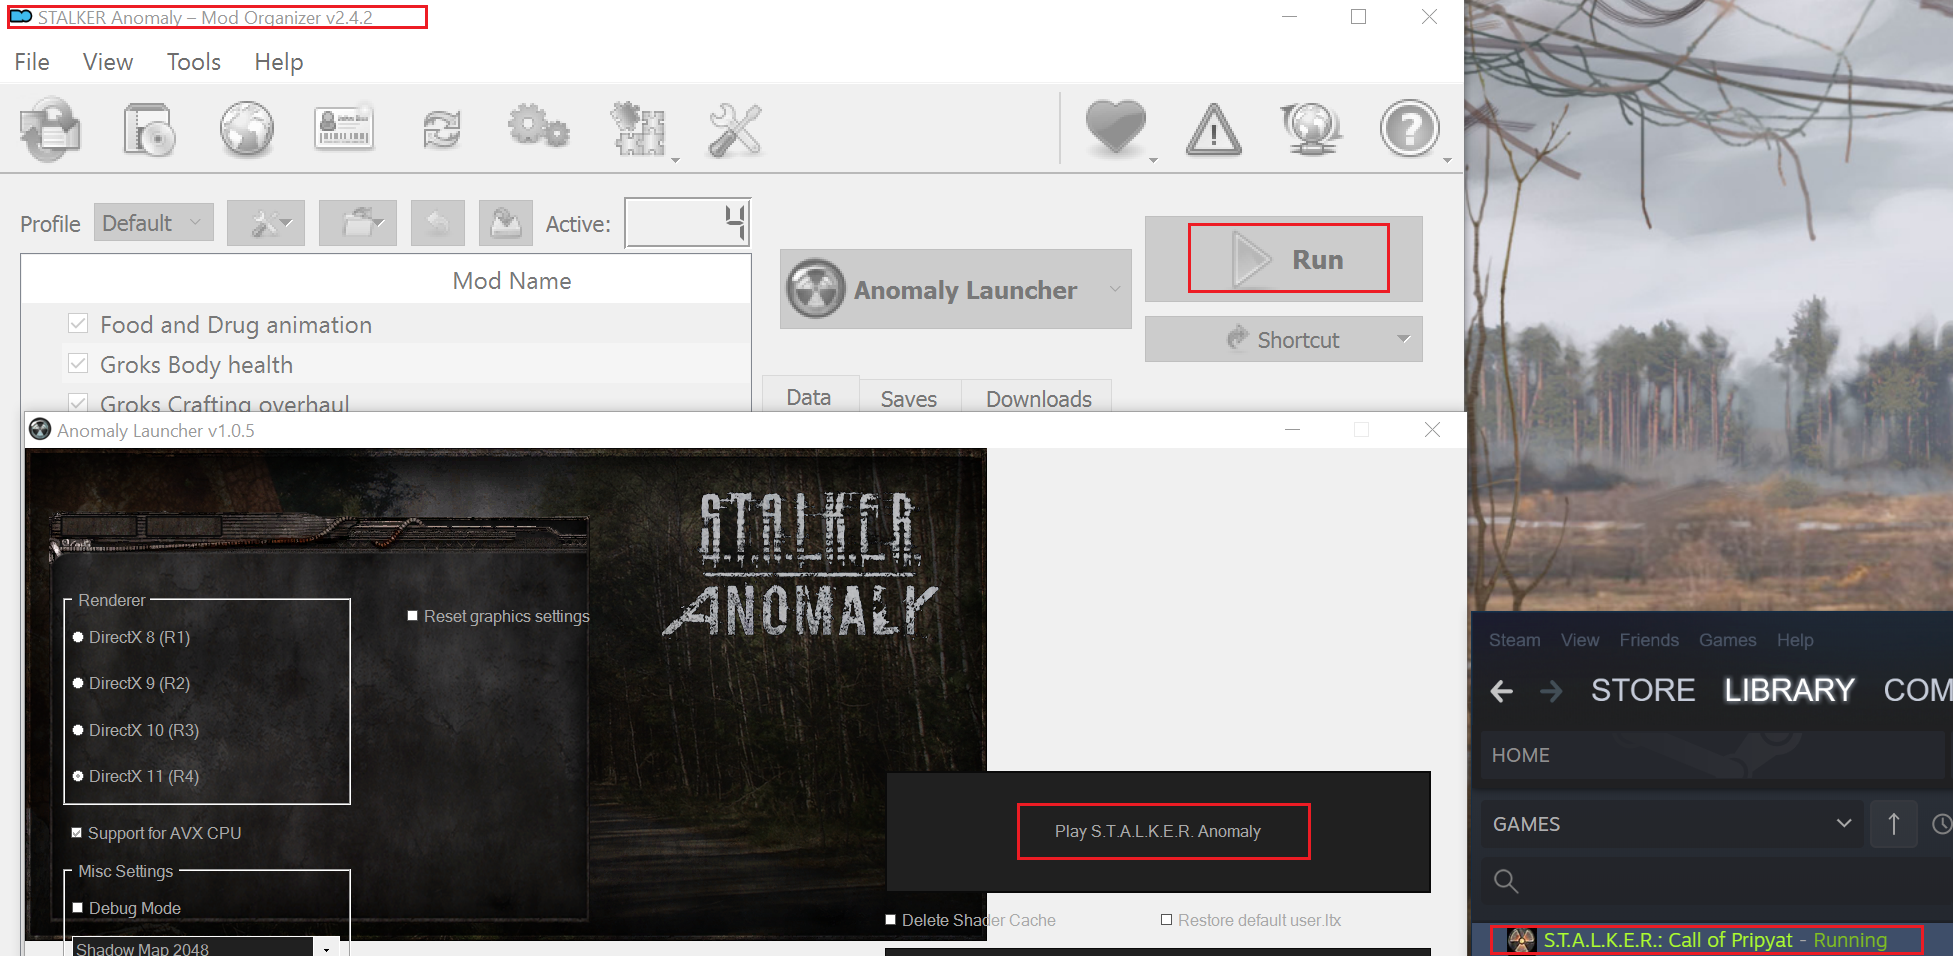Click the Help question mark icon
The width and height of the screenshot is (1953, 956).
tap(1409, 129)
